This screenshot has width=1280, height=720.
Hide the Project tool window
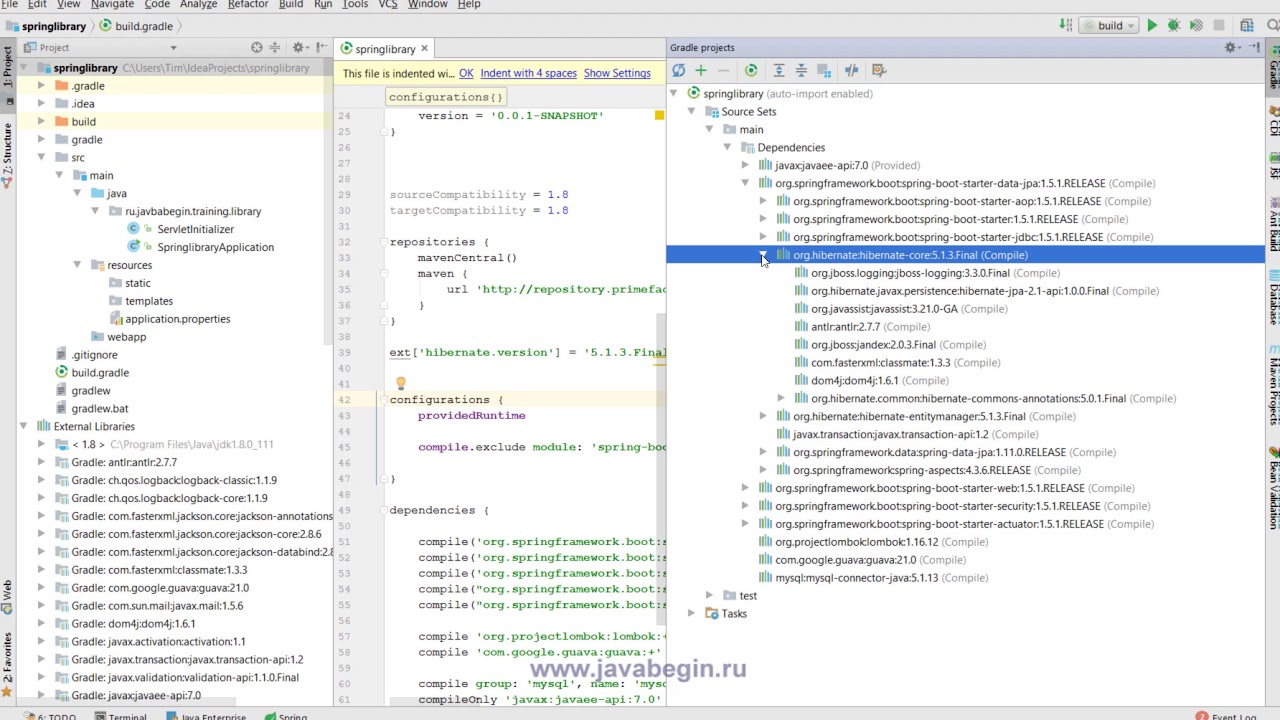coord(321,47)
